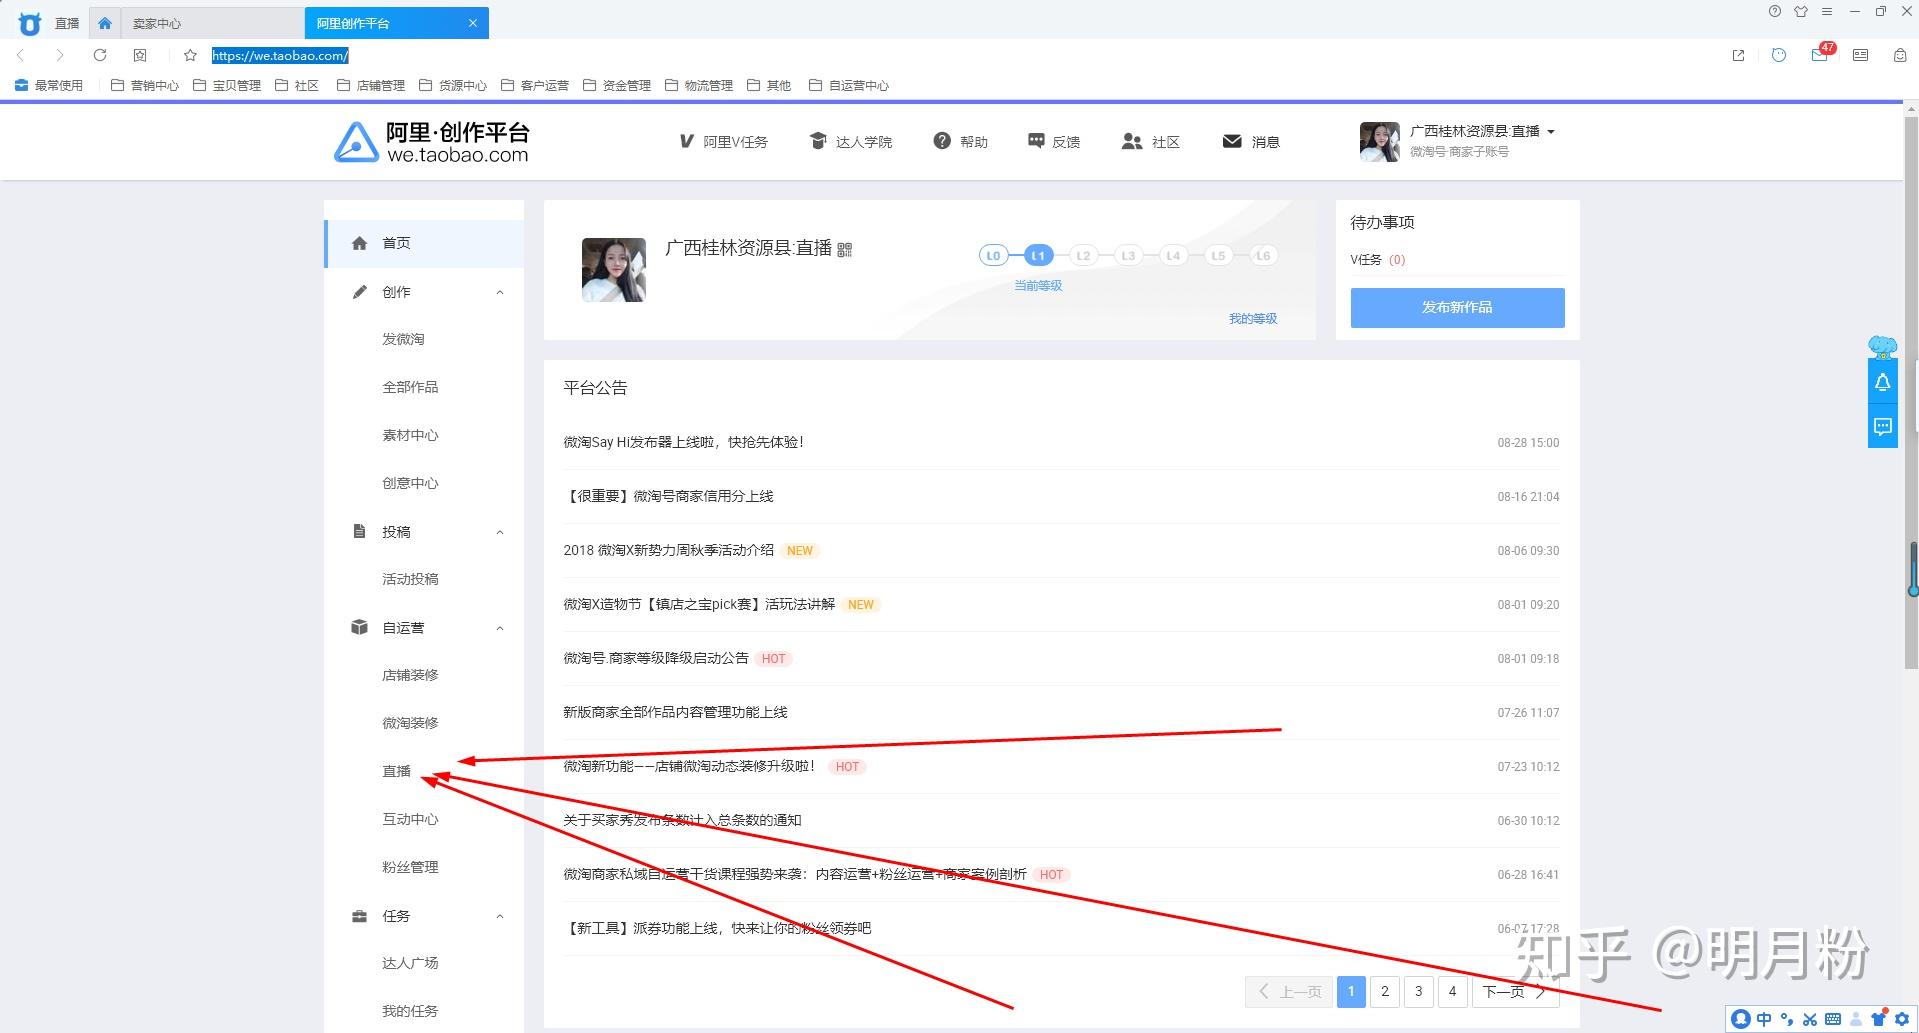1919x1033 pixels.
Task: Open 帮助 help link
Action: pos(960,142)
